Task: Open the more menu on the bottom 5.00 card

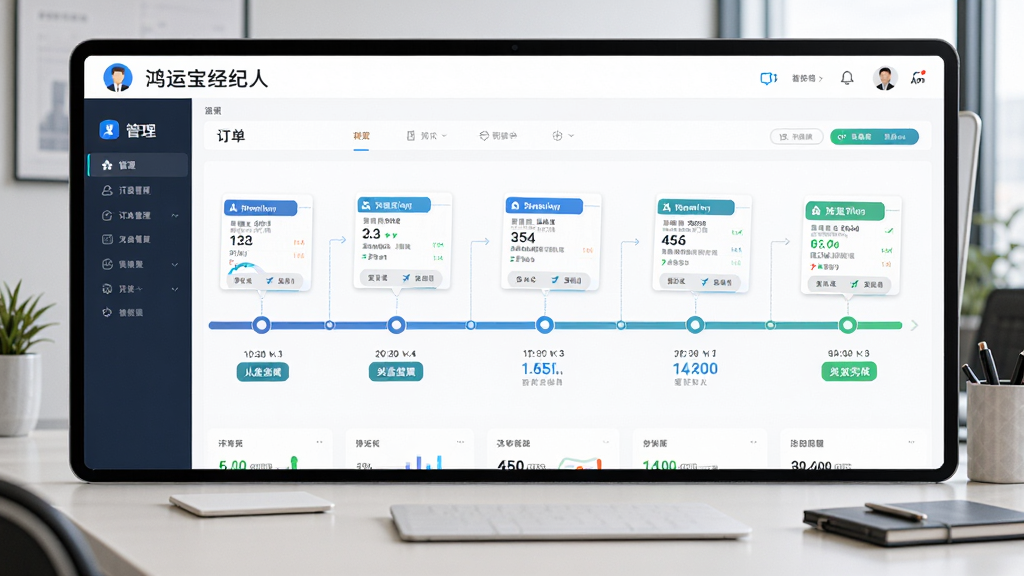Action: tap(319, 442)
